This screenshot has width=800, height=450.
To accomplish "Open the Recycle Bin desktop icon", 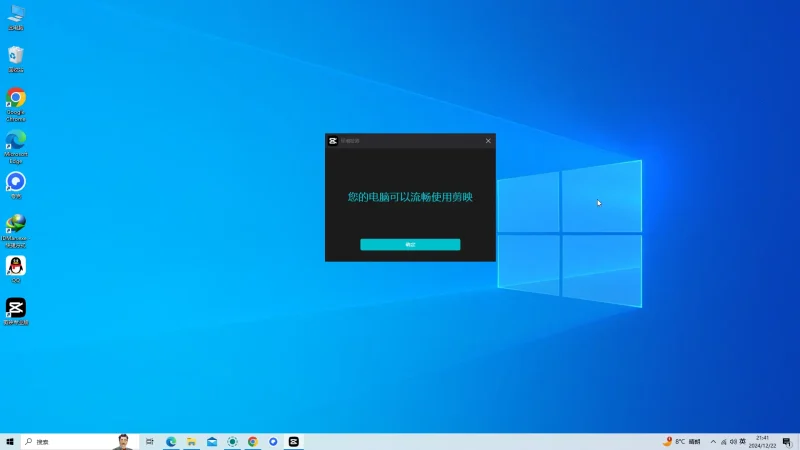I will (16, 57).
